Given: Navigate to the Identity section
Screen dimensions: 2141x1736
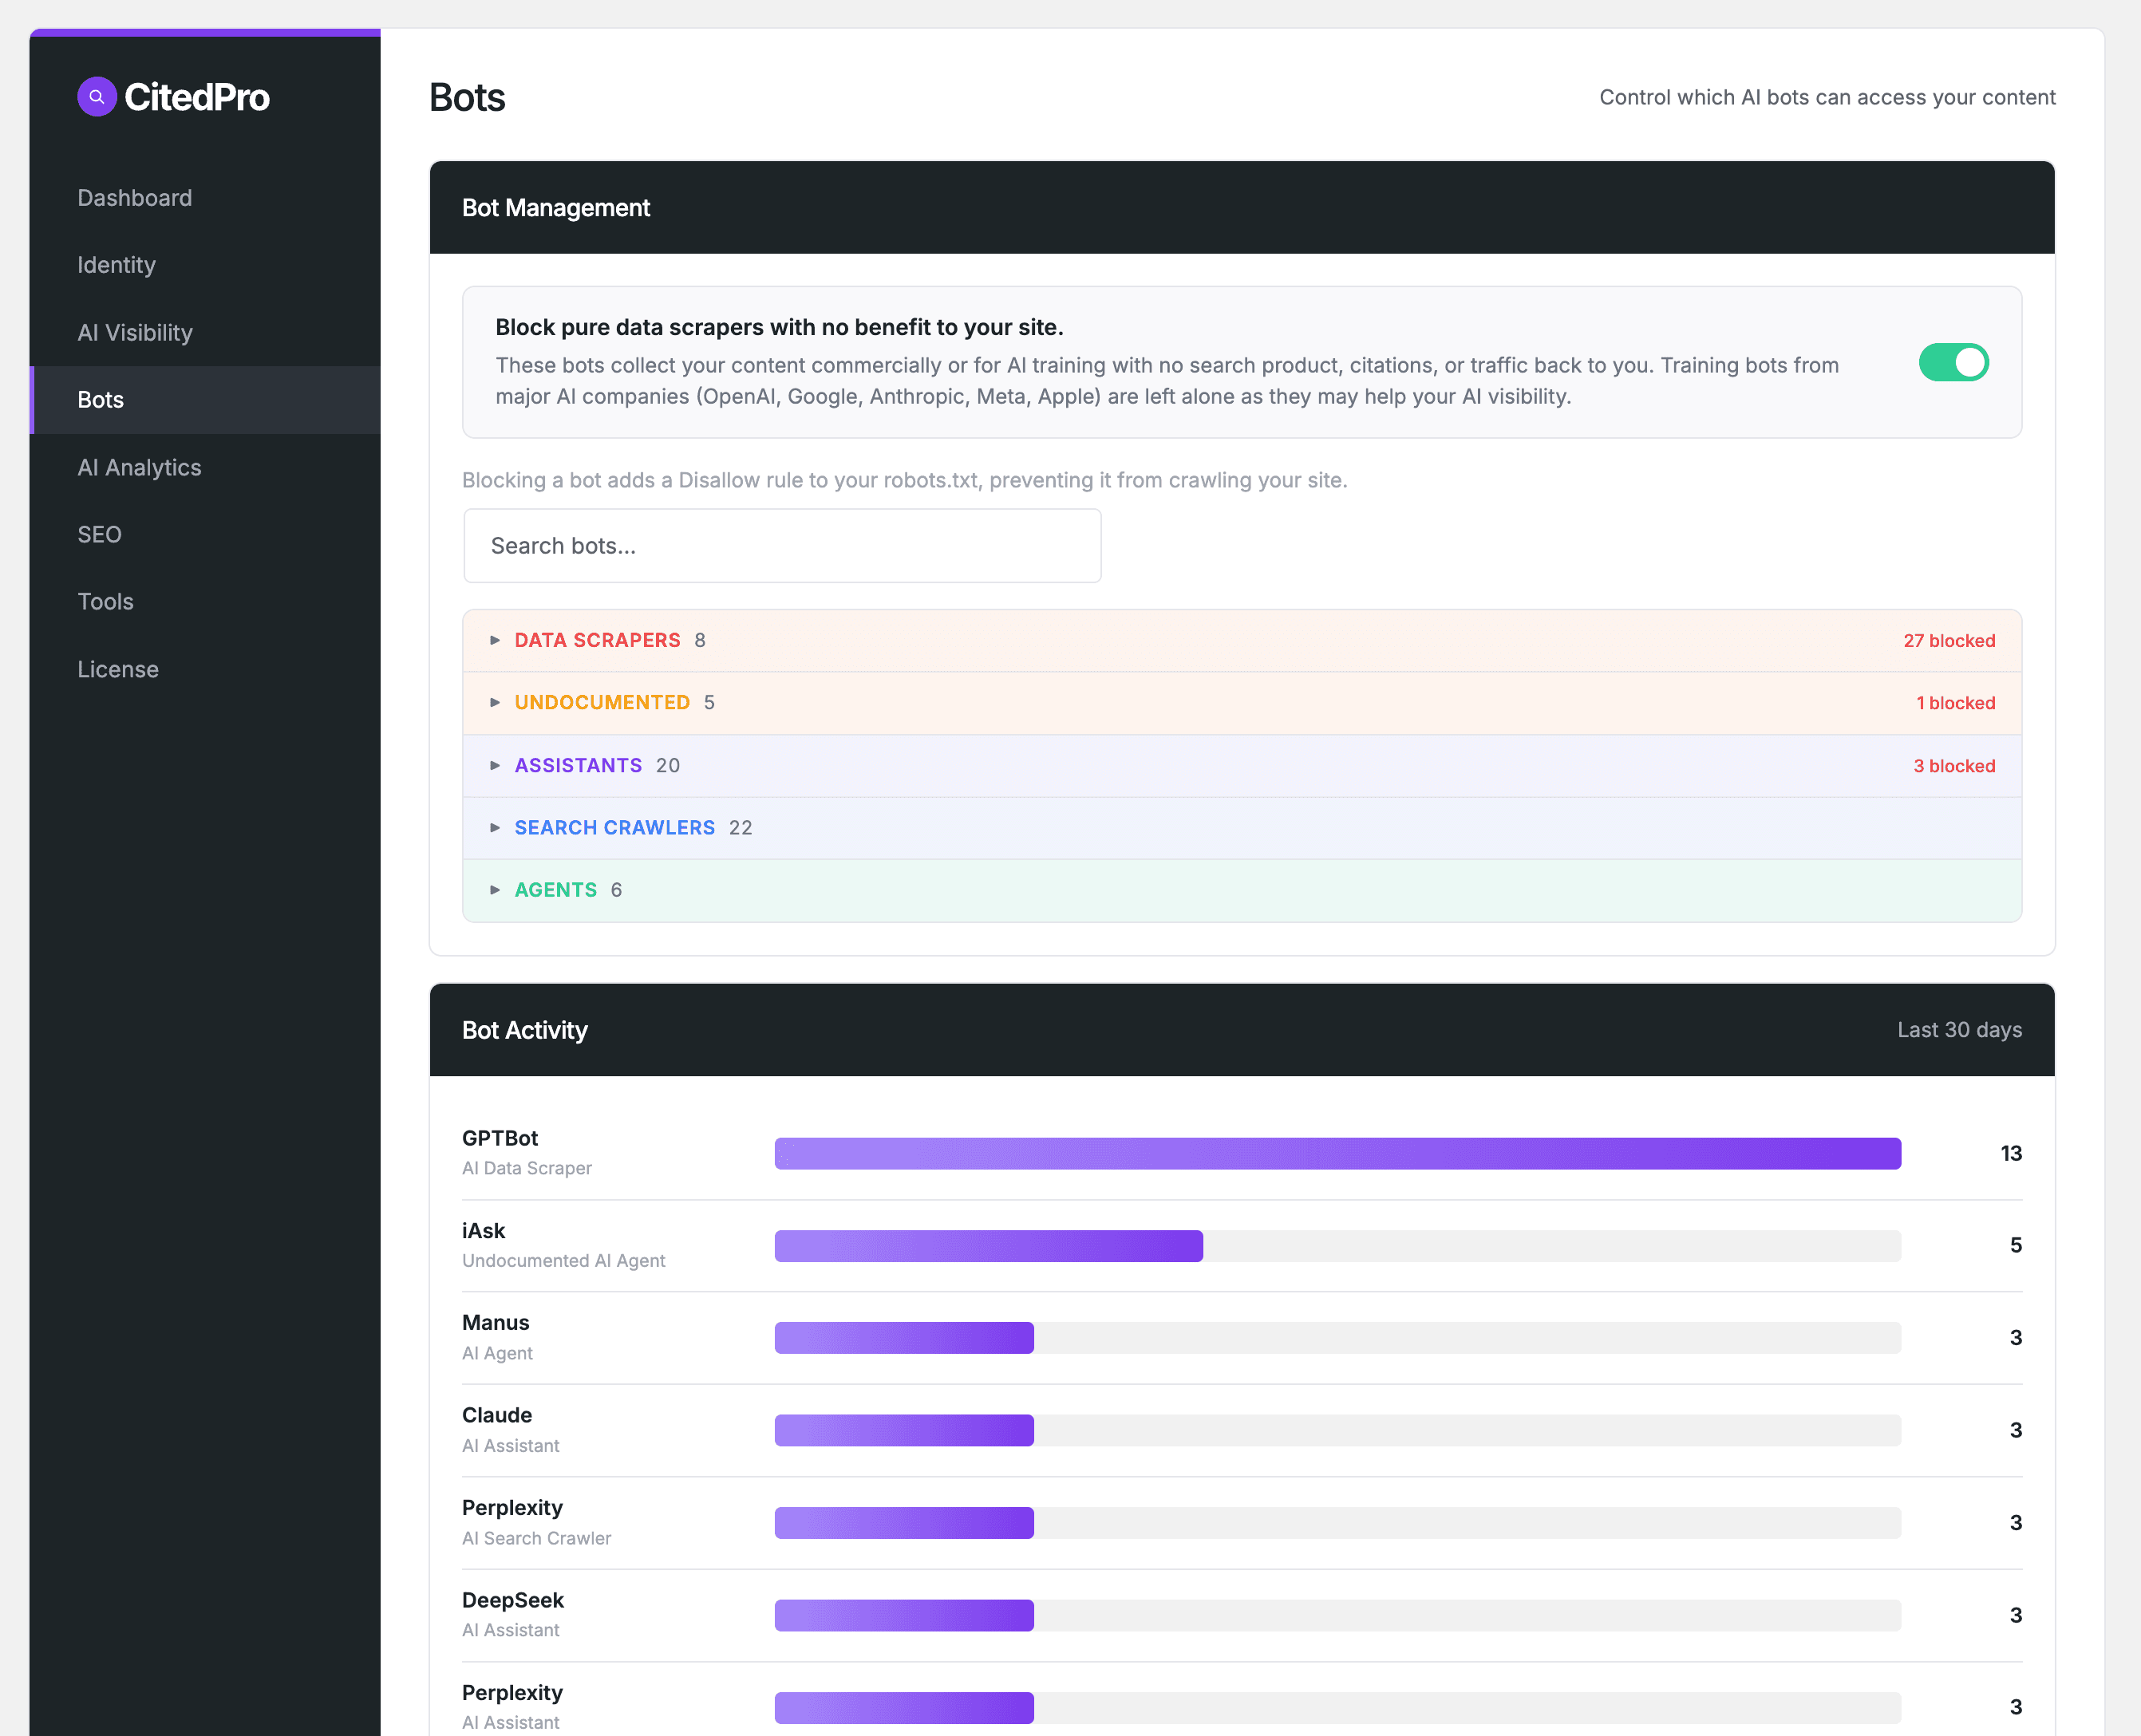Looking at the screenshot, I should [116, 265].
